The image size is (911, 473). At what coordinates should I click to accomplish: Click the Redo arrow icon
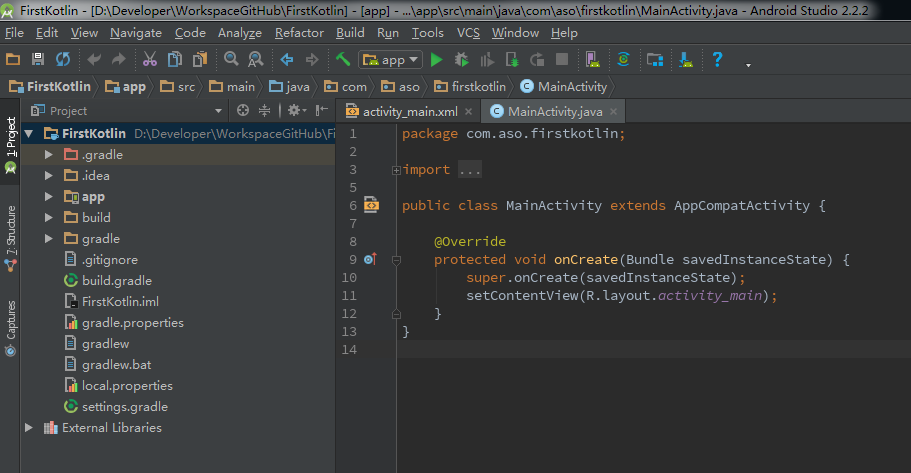click(x=119, y=59)
